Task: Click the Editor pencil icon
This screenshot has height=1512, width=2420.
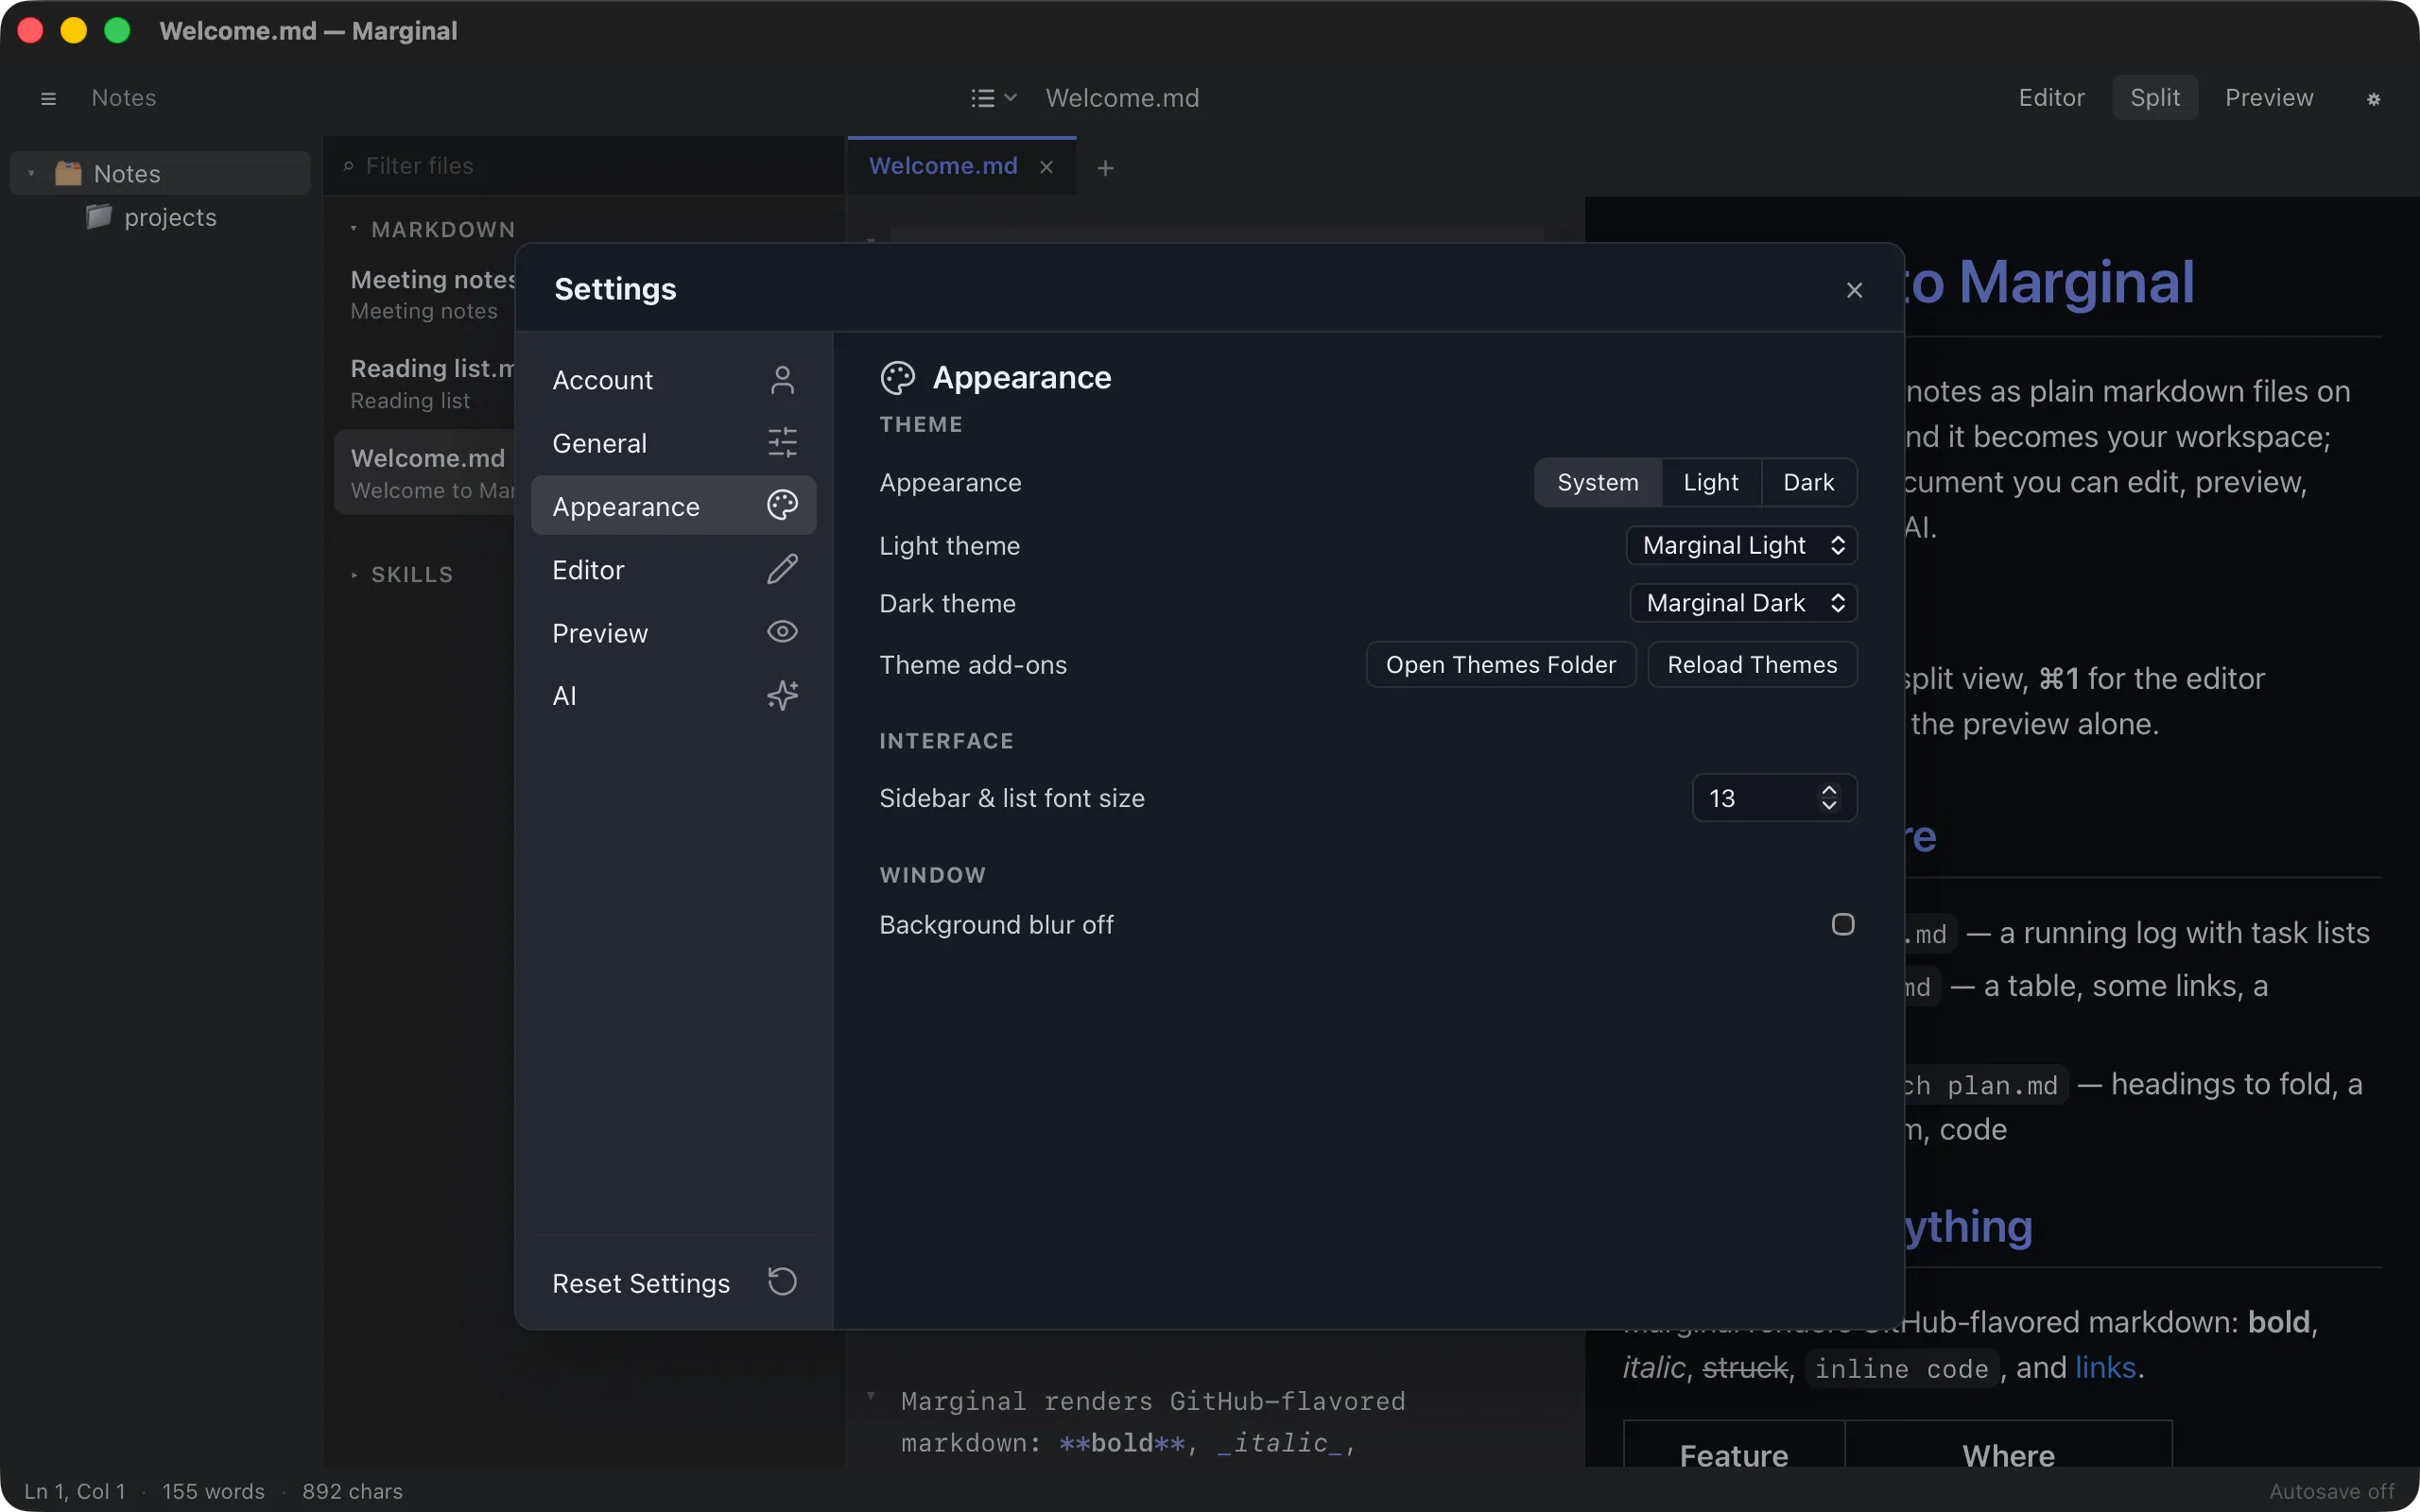Action: coord(782,569)
